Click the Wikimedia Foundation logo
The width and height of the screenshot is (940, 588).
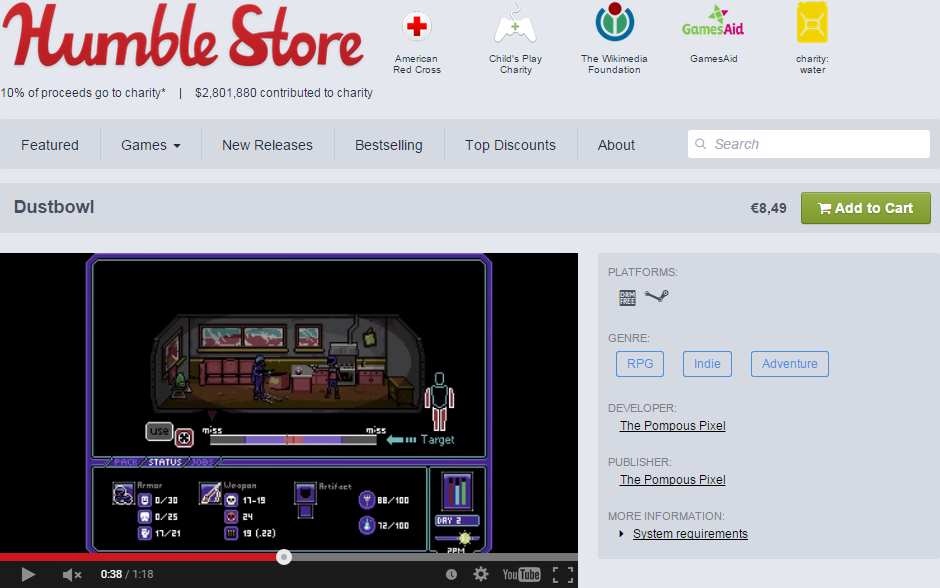point(614,22)
